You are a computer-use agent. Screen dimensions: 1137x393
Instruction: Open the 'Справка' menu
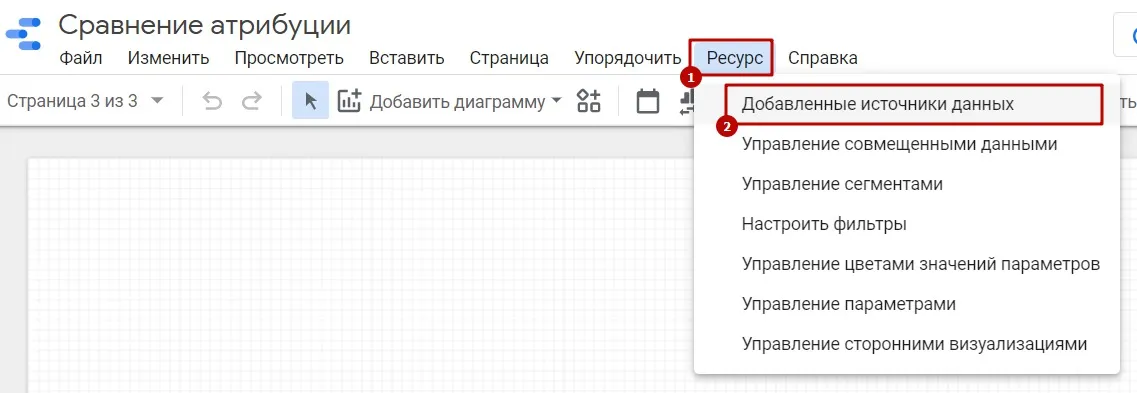click(x=823, y=58)
